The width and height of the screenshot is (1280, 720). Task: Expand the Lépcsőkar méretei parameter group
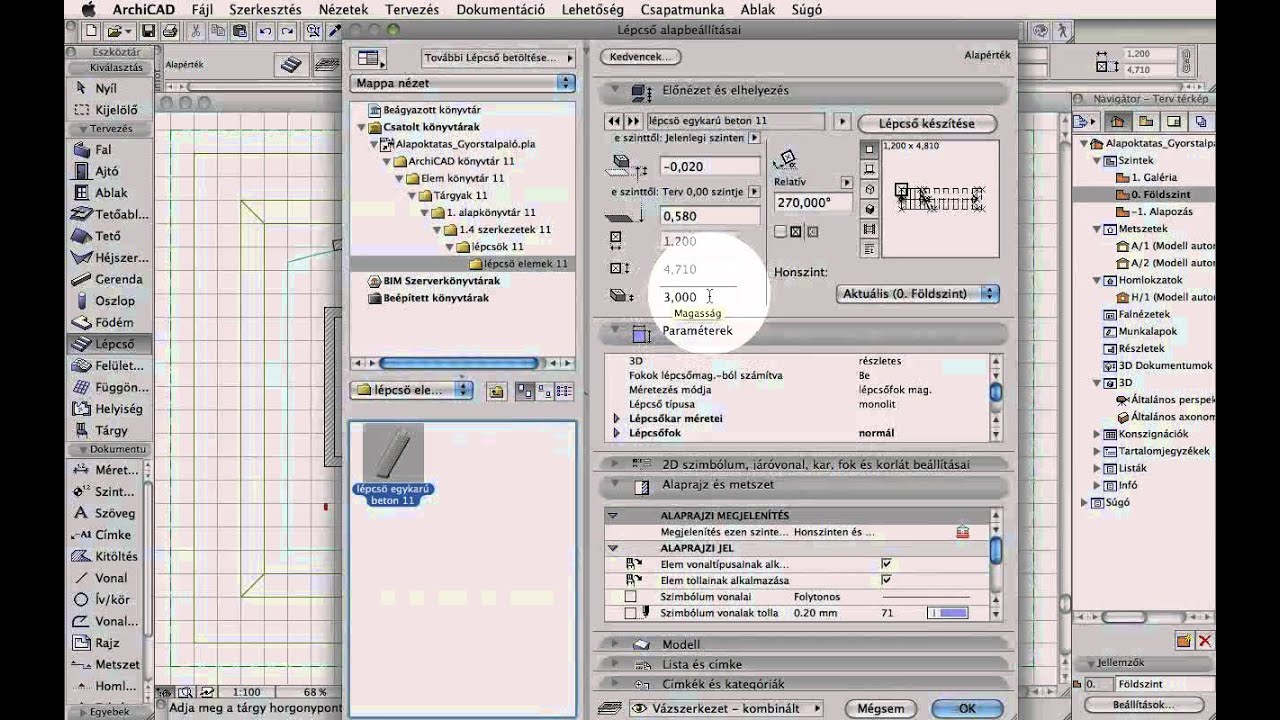(617, 418)
